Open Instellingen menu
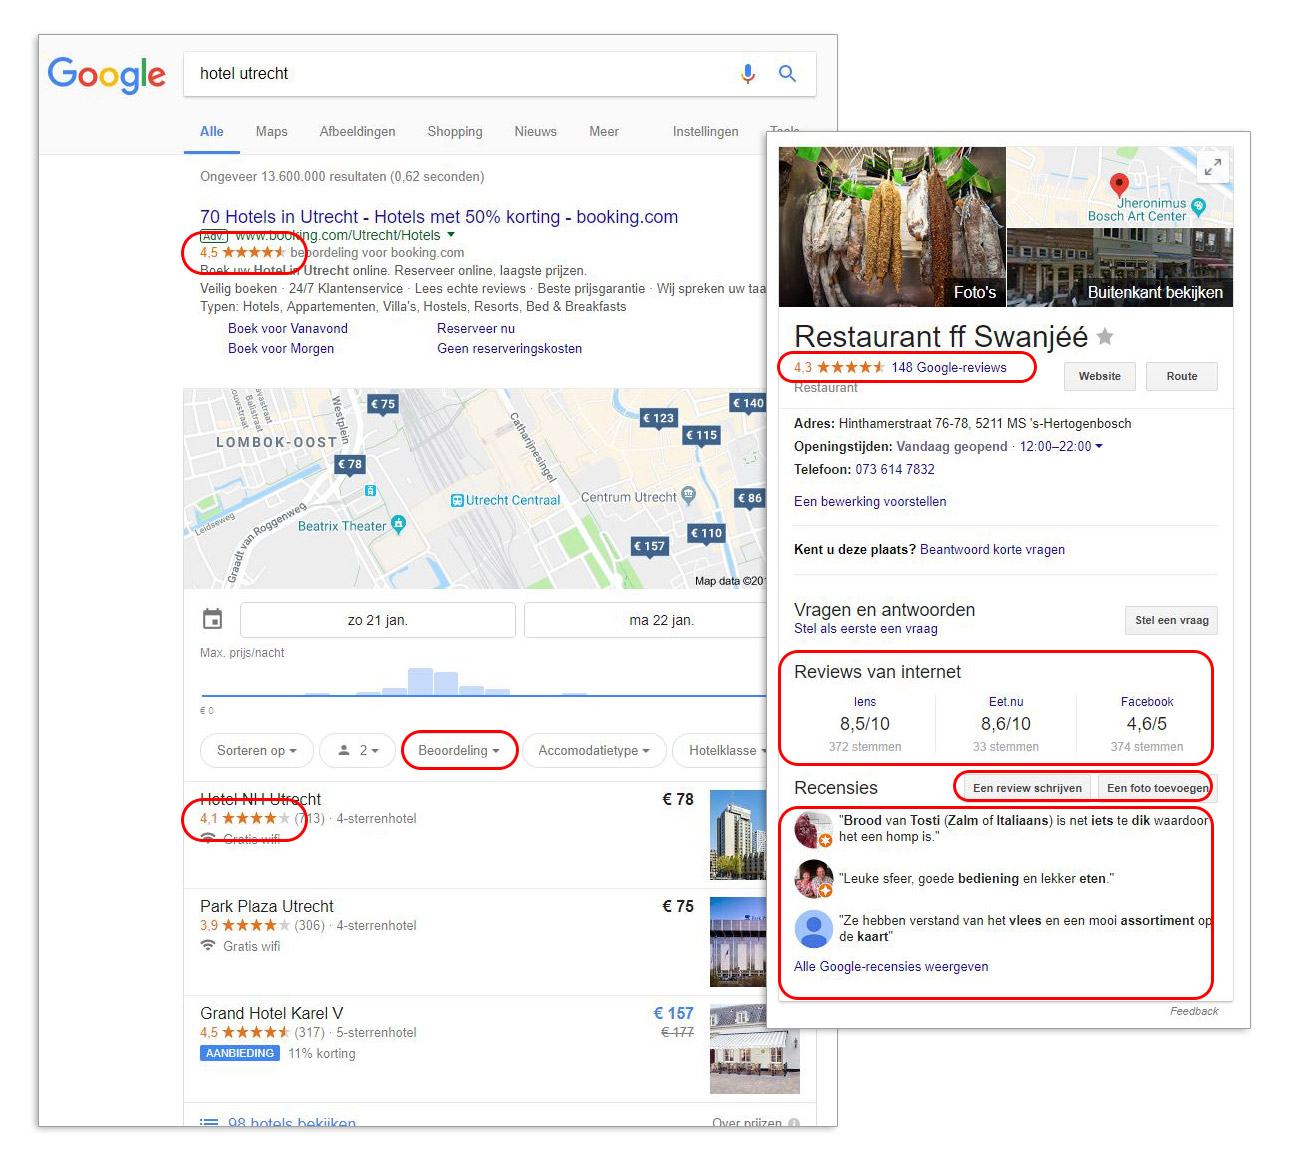The image size is (1289, 1161). point(706,132)
